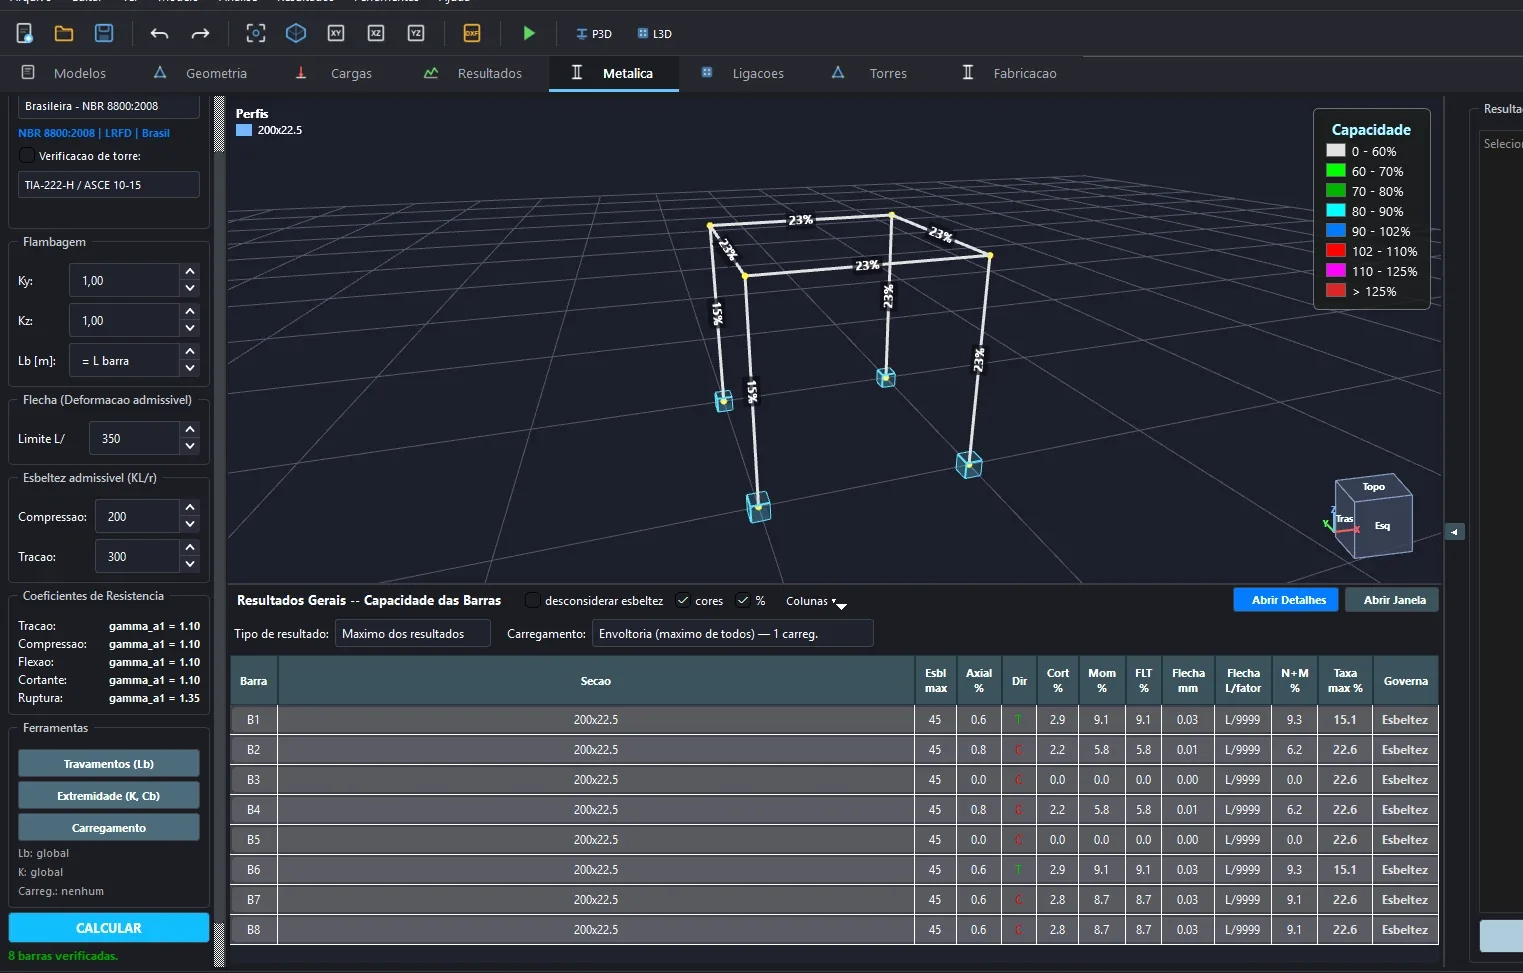This screenshot has width=1523, height=973.
Task: Export the DXF file via toolbar icon
Action: [472, 33]
